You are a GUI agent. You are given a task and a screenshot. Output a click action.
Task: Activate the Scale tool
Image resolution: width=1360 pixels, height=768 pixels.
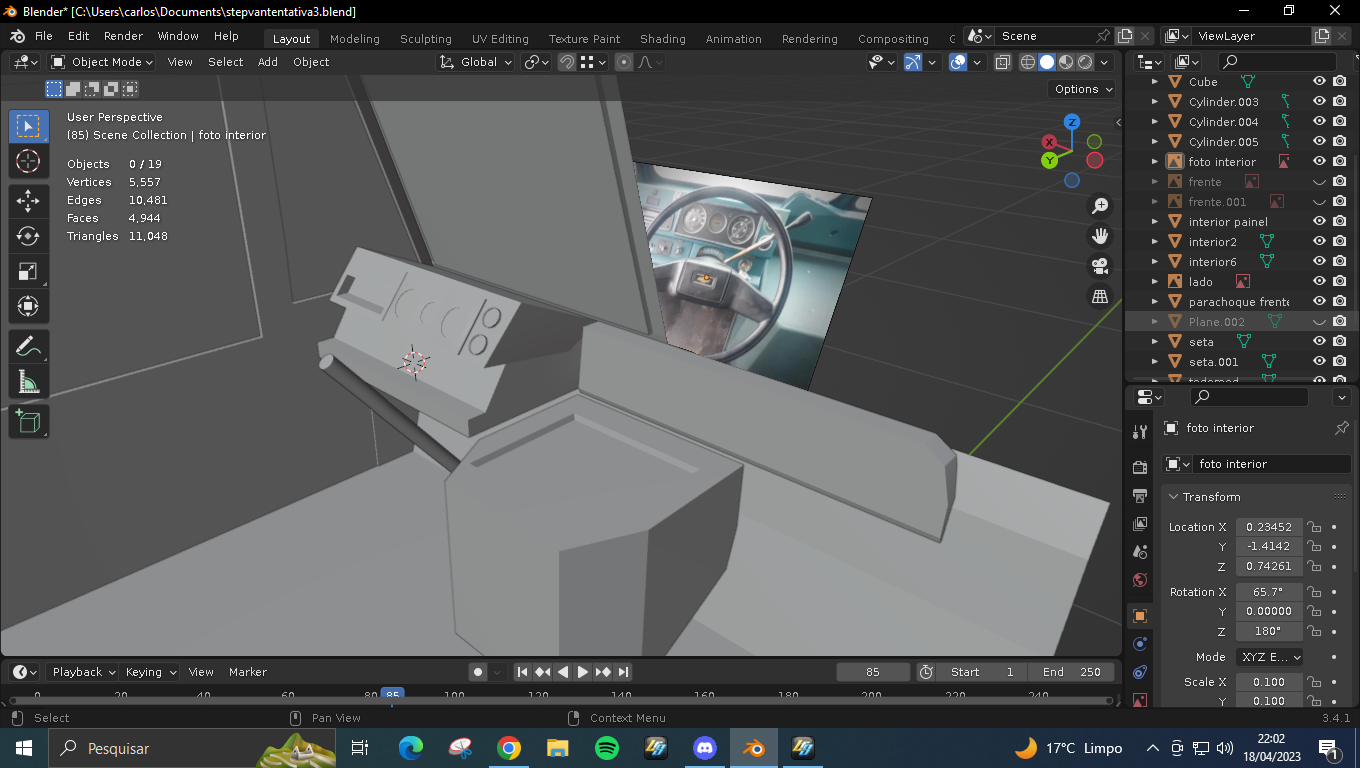(x=29, y=271)
